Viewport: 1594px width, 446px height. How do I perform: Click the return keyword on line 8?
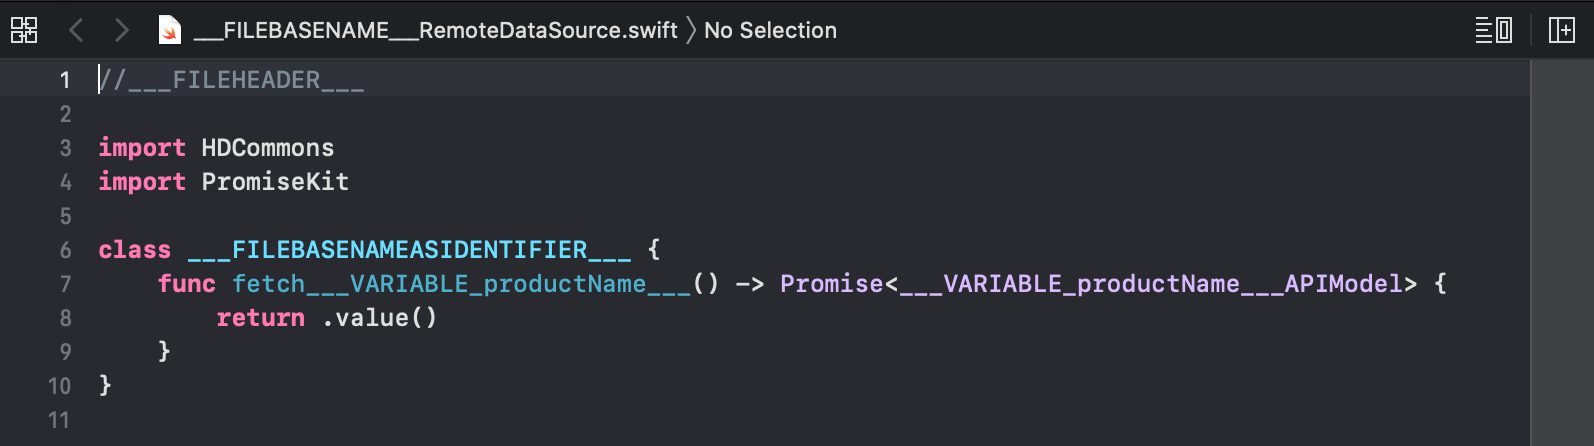point(261,318)
